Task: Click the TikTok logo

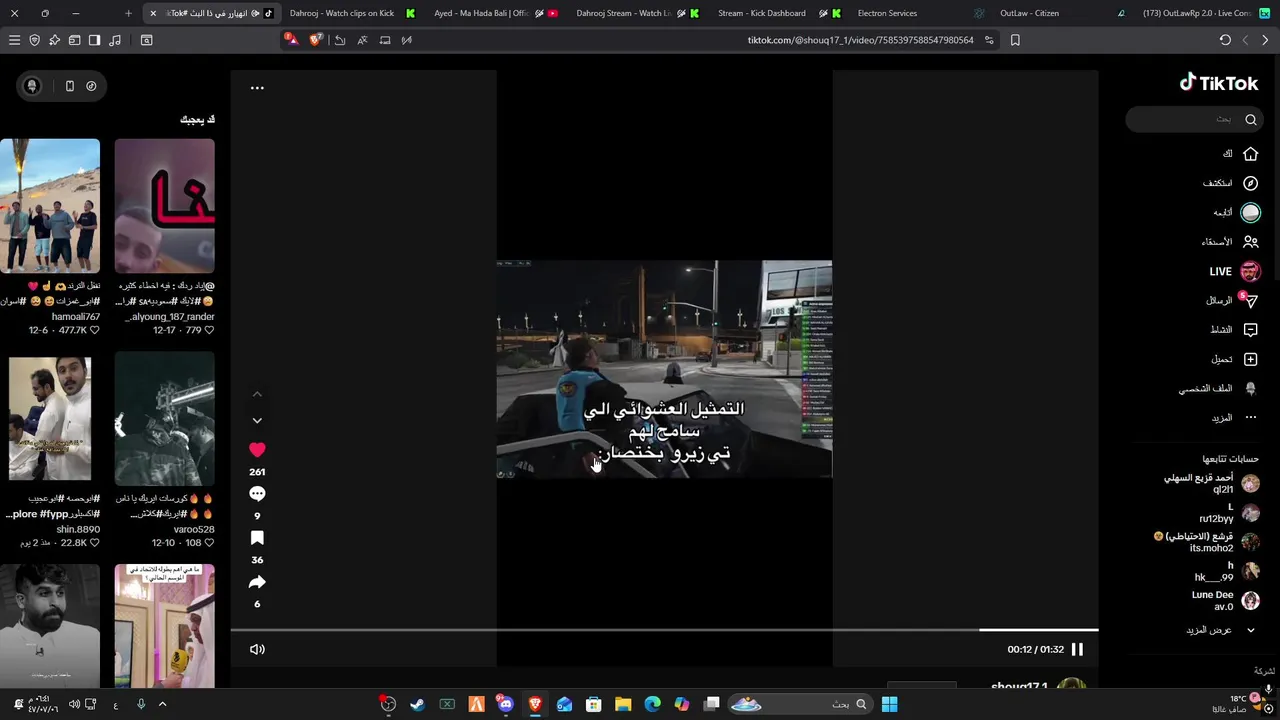Action: 1218,83
